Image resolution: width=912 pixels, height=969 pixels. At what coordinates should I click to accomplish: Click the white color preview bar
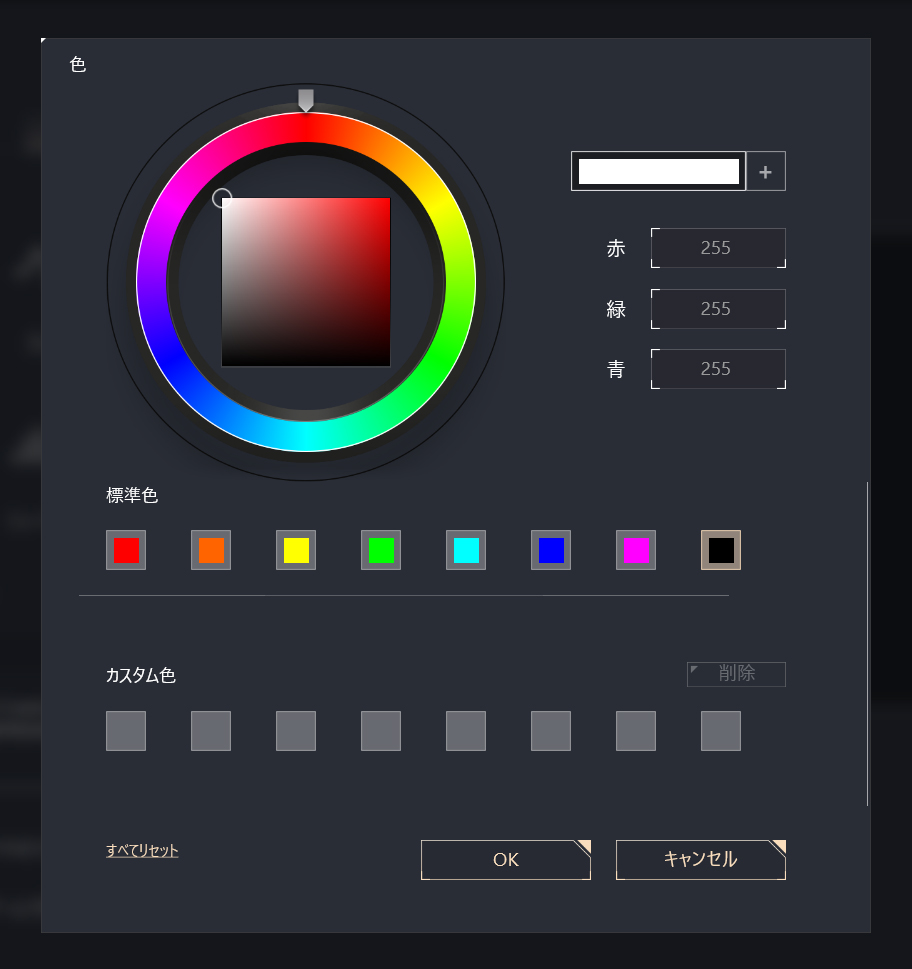pyautogui.click(x=658, y=171)
